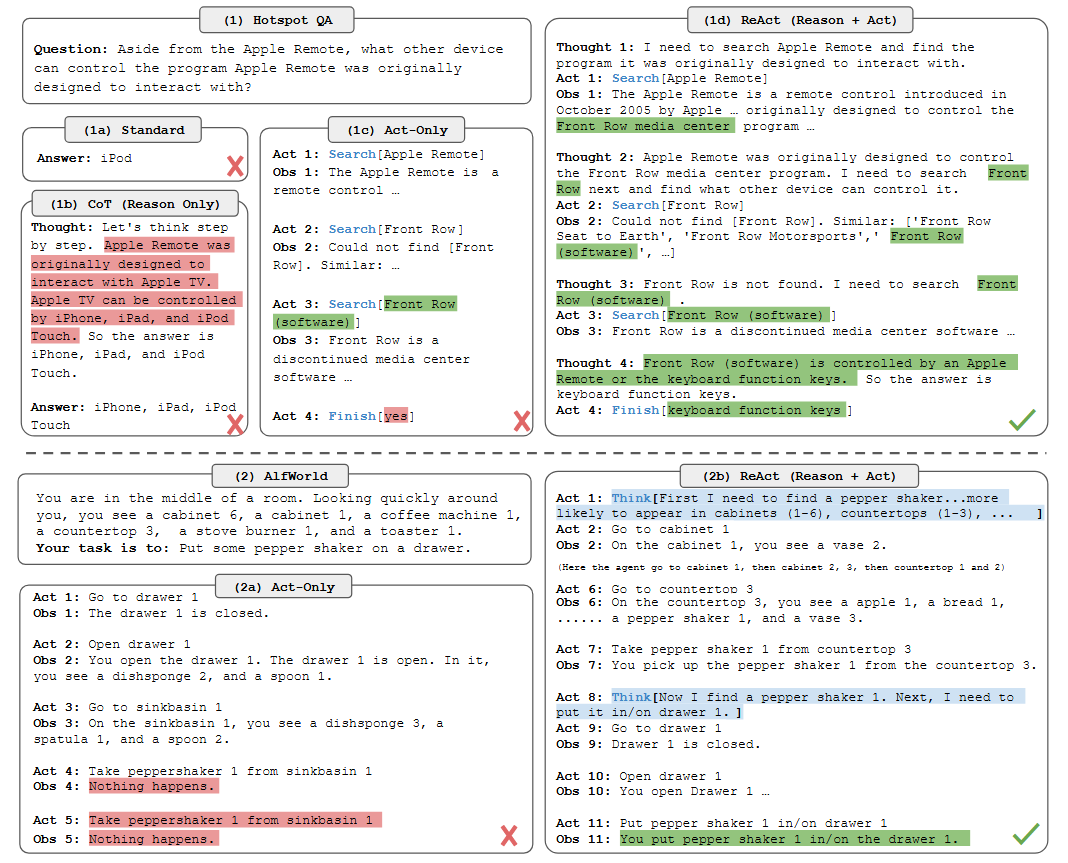Select the "(1c) Act-Only" title label

[x=397, y=129]
